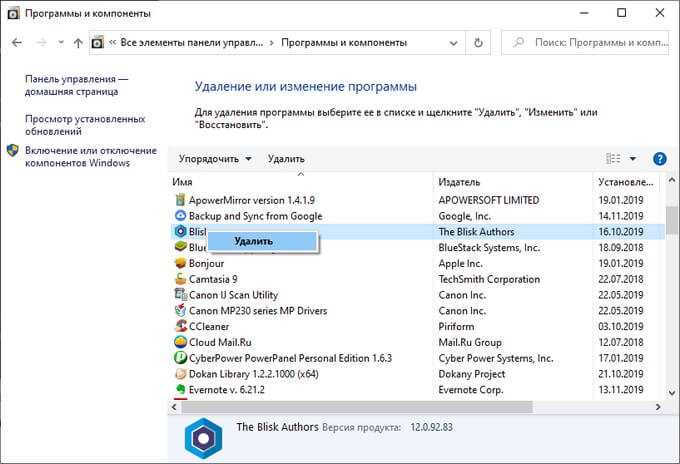Select ApowerMirror version 1.4.1.9 entry
This screenshot has height=464, width=680.
coord(252,200)
